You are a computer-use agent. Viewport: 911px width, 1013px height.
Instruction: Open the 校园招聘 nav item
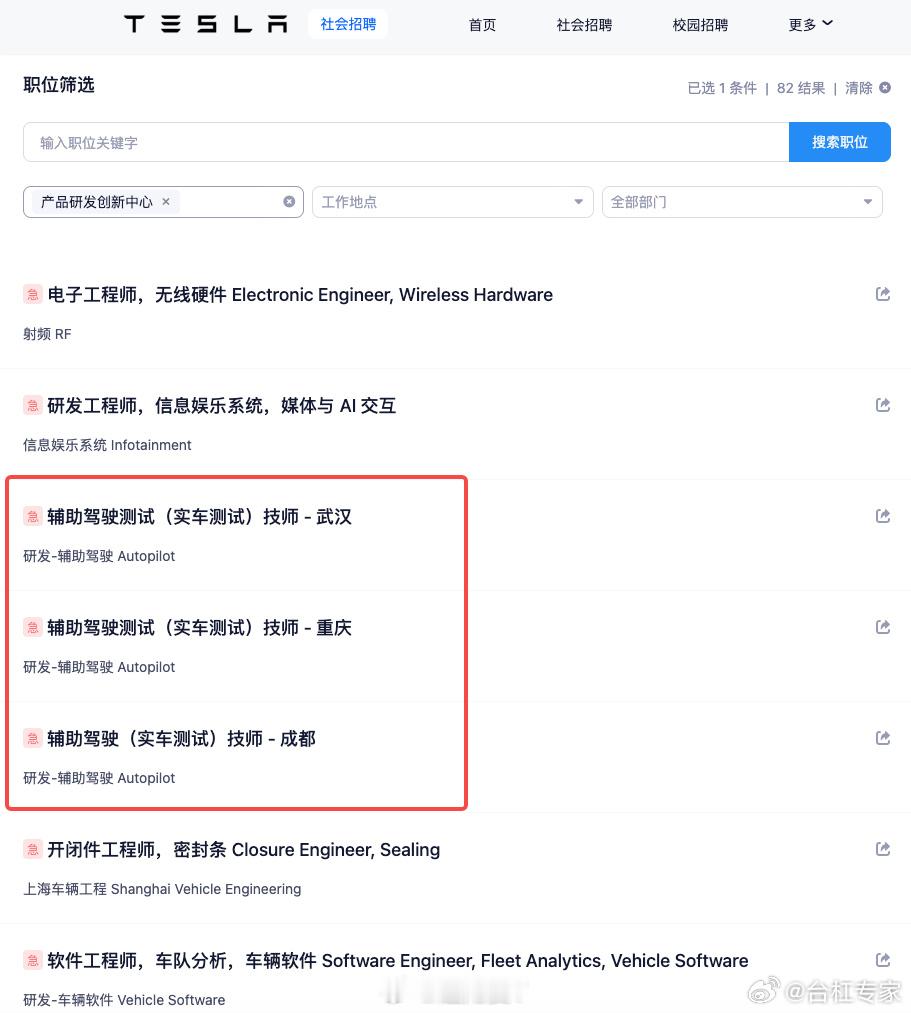[700, 25]
